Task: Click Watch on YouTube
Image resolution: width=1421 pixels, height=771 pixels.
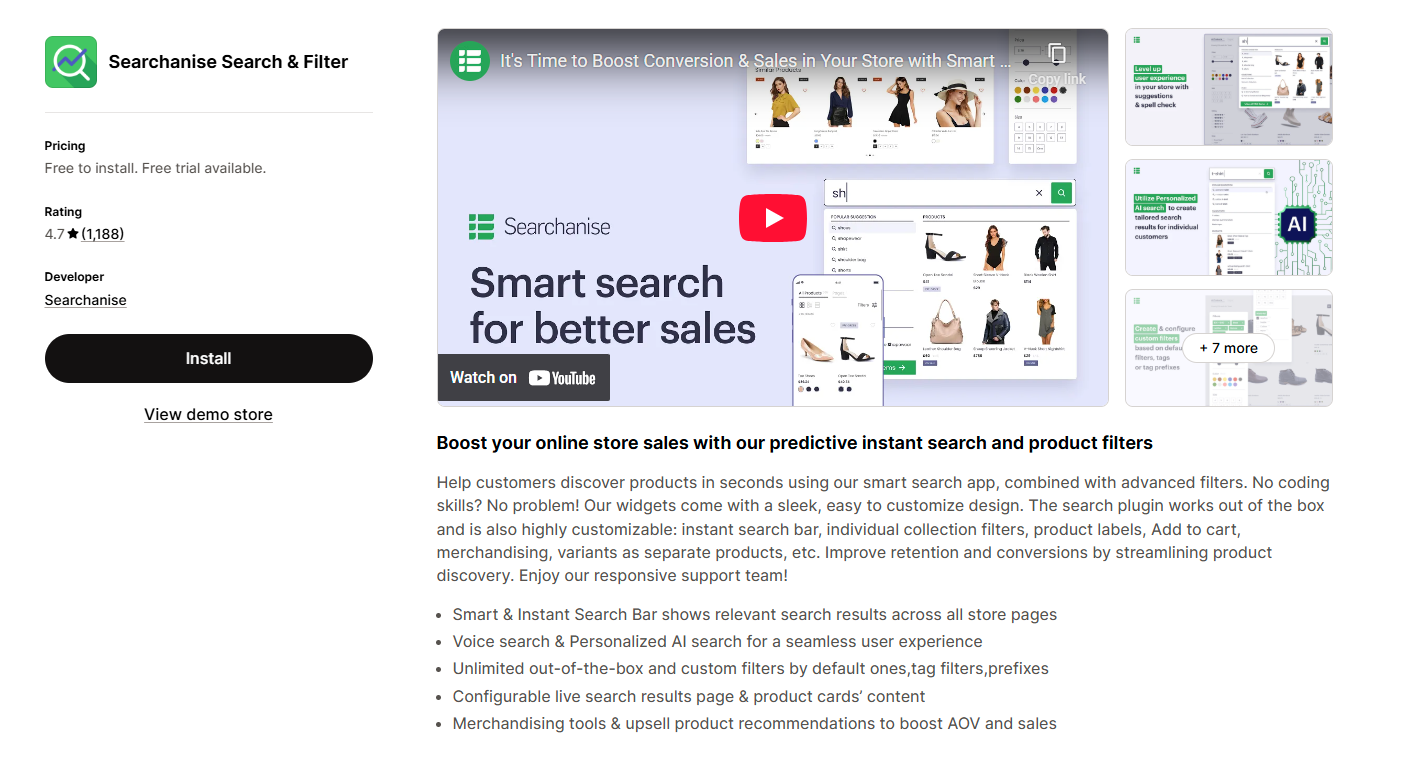Action: coord(522,377)
